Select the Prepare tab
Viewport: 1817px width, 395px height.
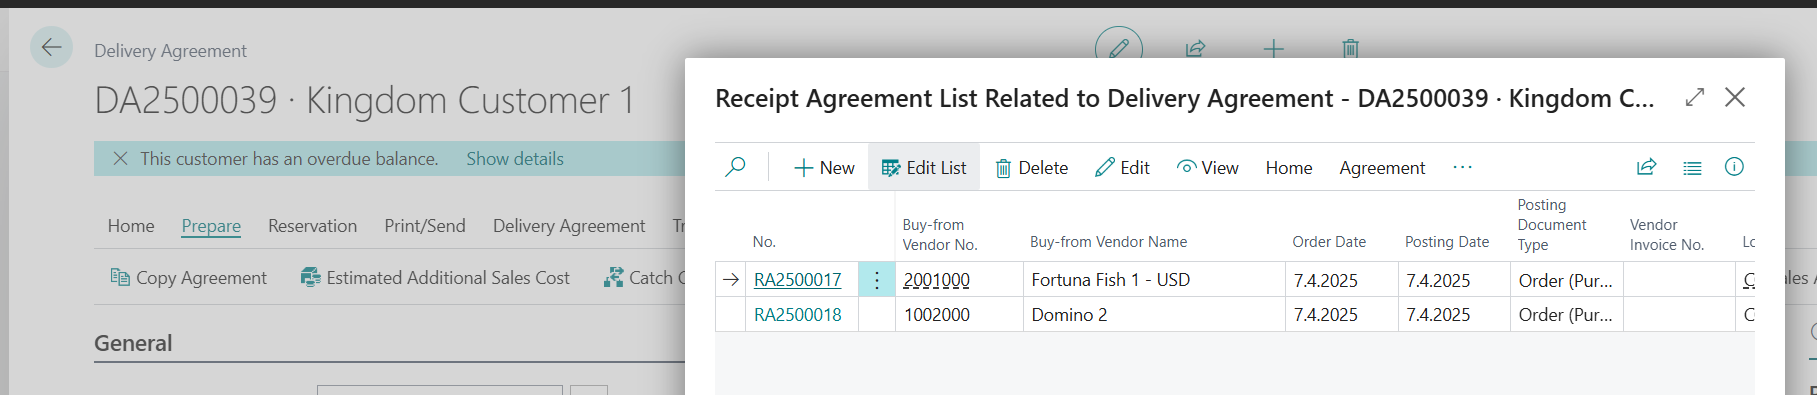pos(211,226)
